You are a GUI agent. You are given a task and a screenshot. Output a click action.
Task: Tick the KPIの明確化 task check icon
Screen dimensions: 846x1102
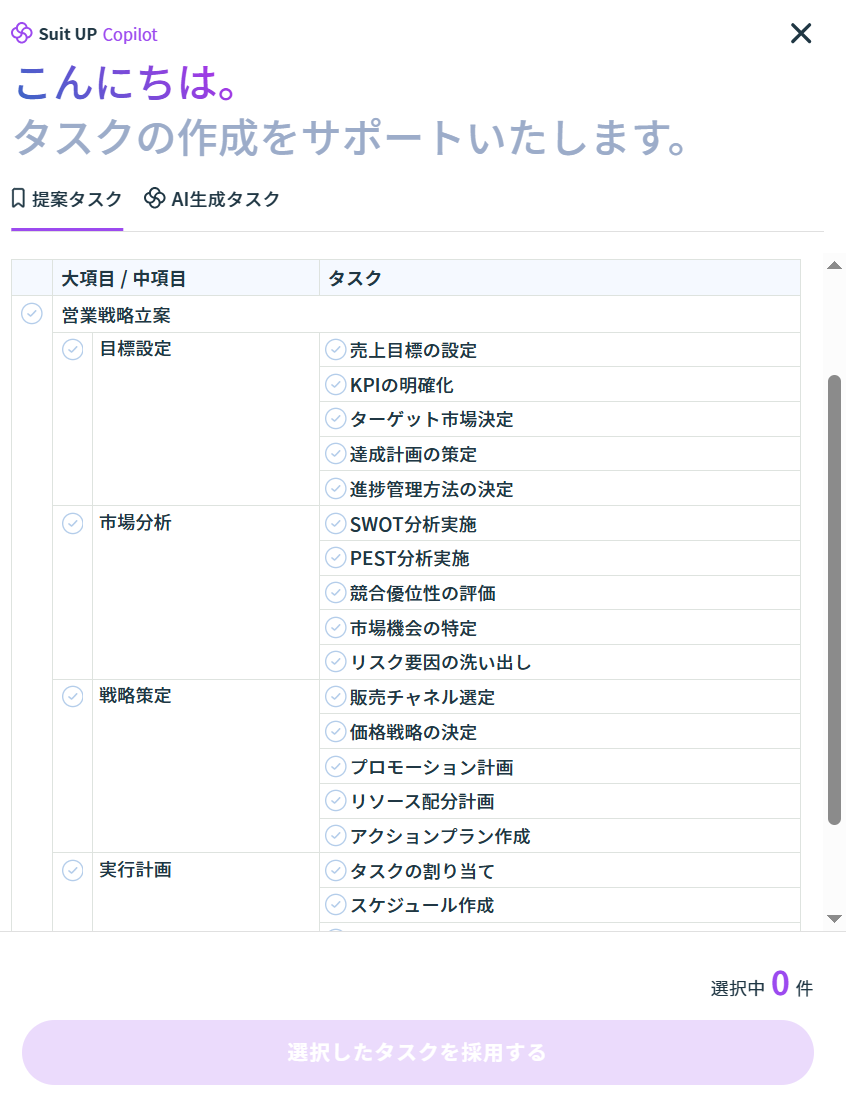tap(336, 385)
